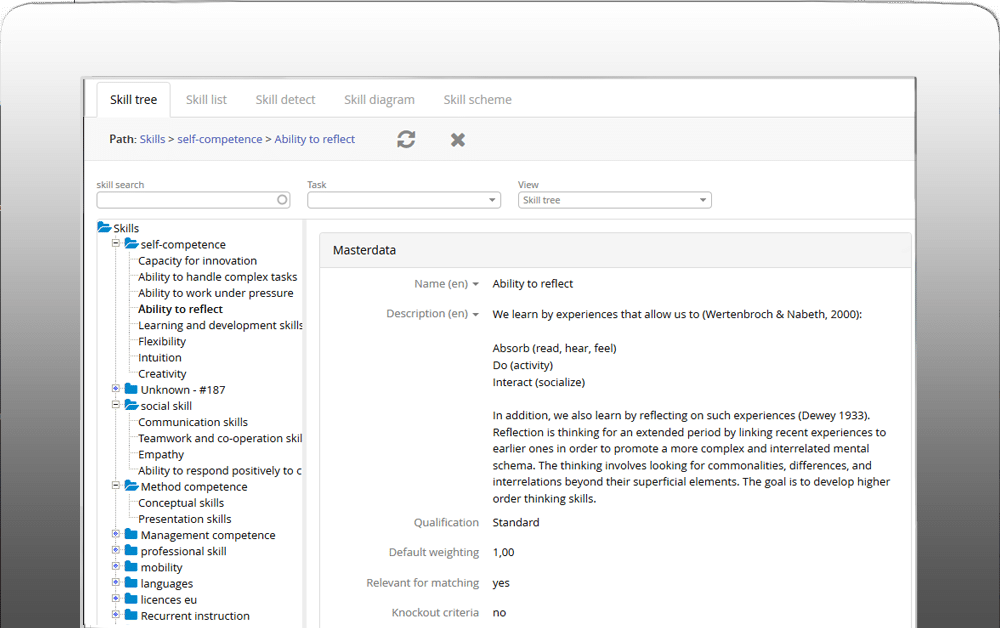
Task: Select Communication skills in the tree
Action: point(193,422)
